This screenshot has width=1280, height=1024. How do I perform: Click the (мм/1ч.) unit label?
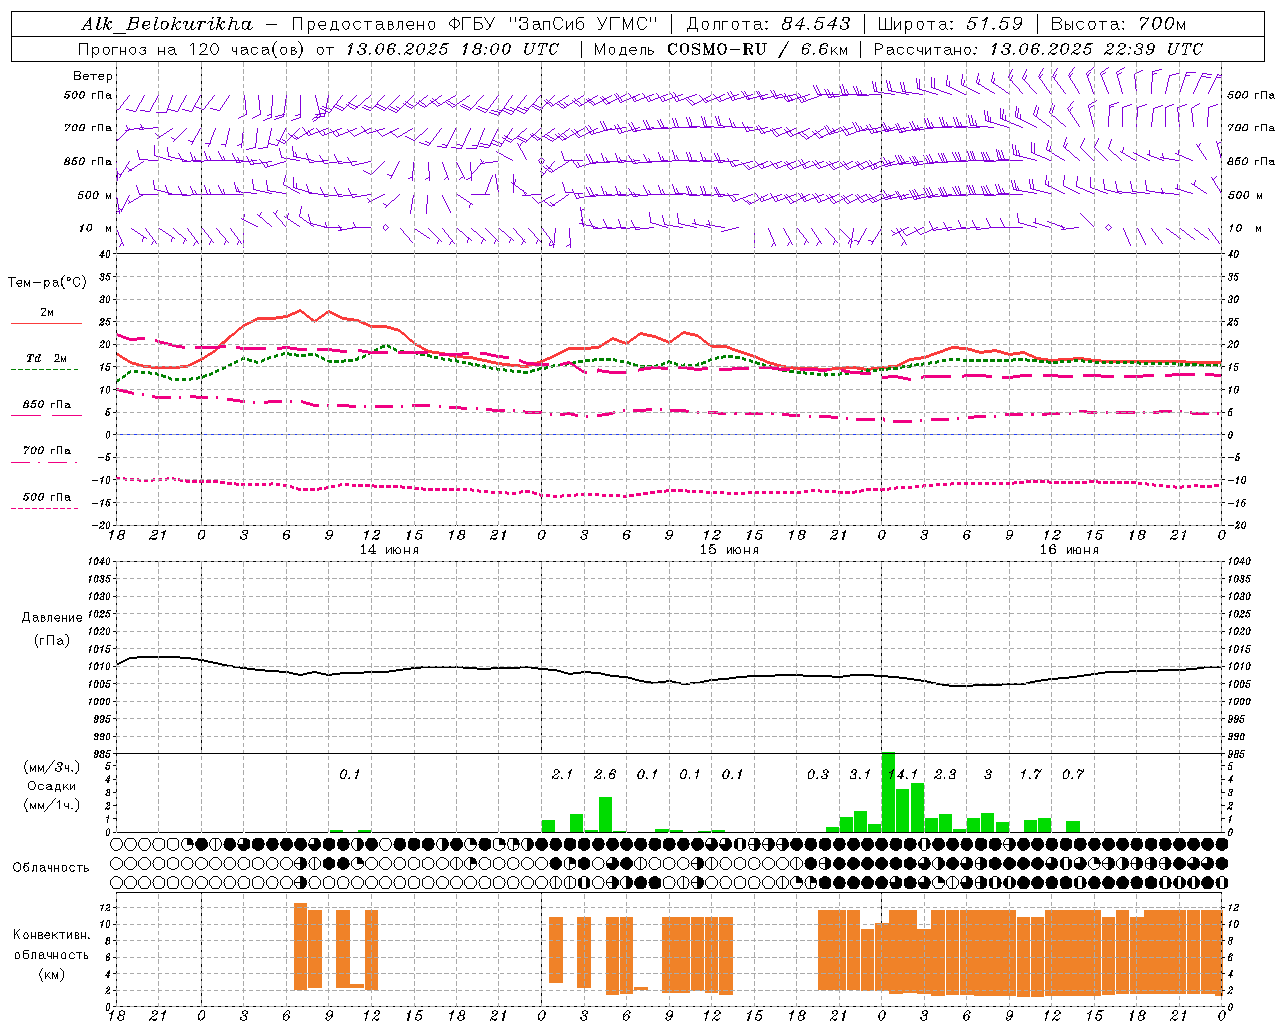(52, 805)
